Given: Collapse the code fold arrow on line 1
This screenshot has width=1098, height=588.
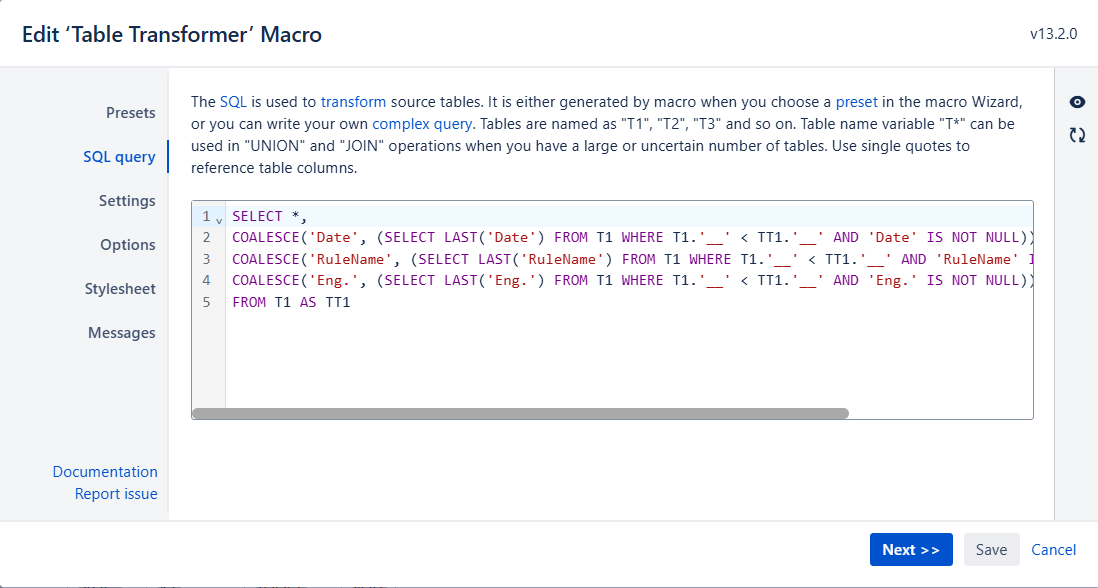Looking at the screenshot, I should point(219,218).
